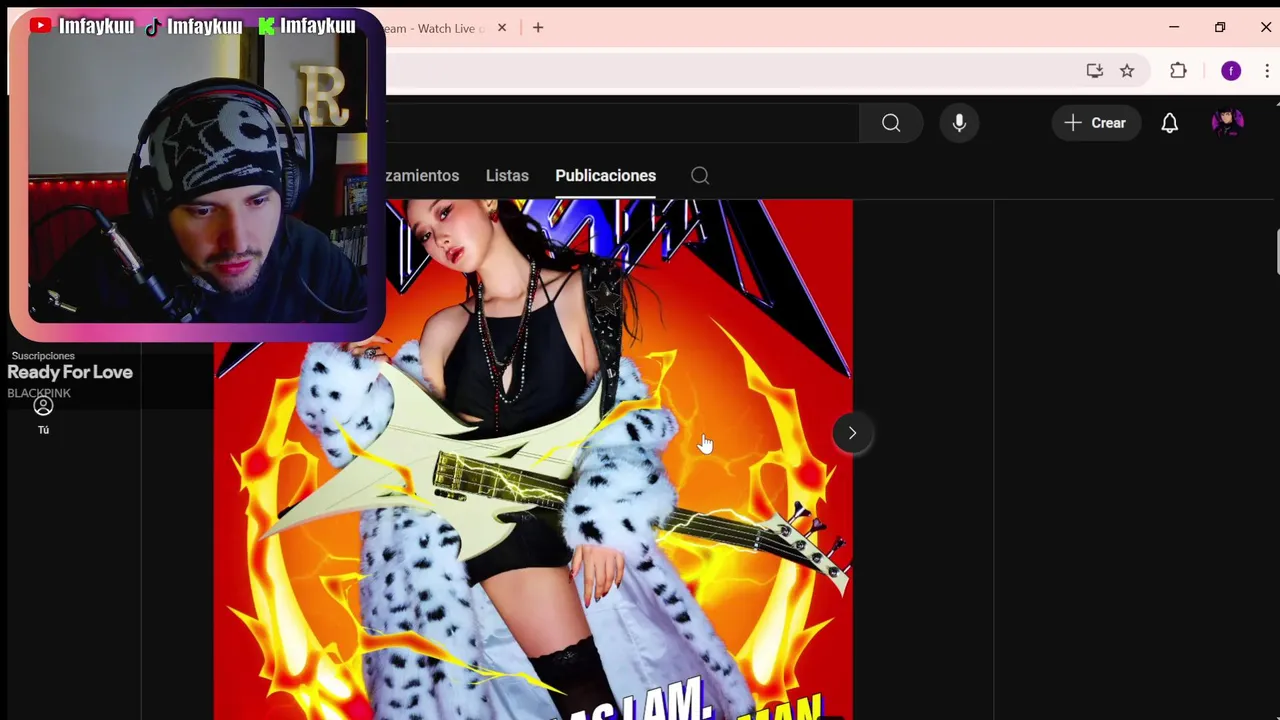Open the browser extensions puzzle icon

1178,71
